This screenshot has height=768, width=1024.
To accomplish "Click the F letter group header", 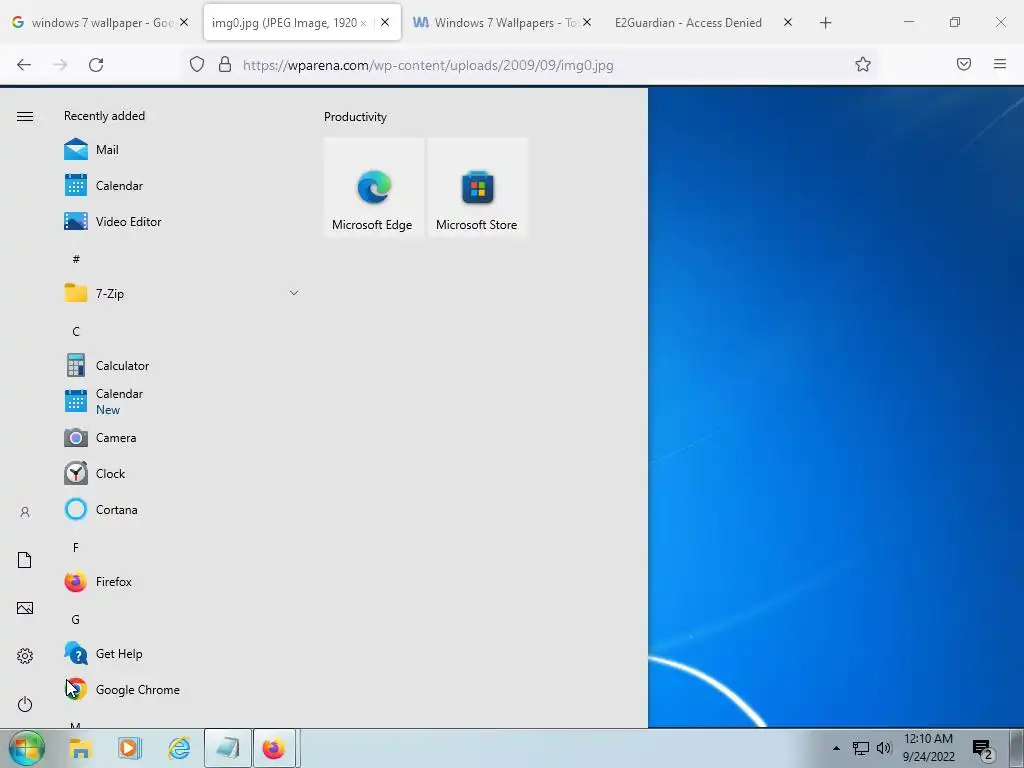I will coord(76,547).
